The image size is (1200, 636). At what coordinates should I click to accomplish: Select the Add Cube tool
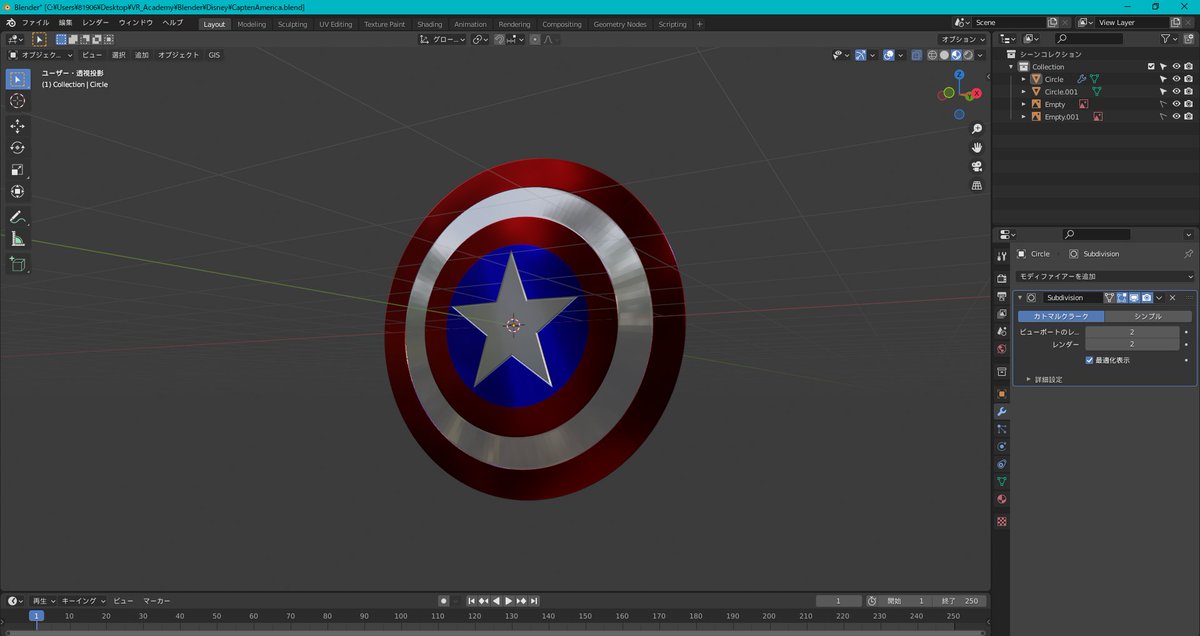point(17,264)
